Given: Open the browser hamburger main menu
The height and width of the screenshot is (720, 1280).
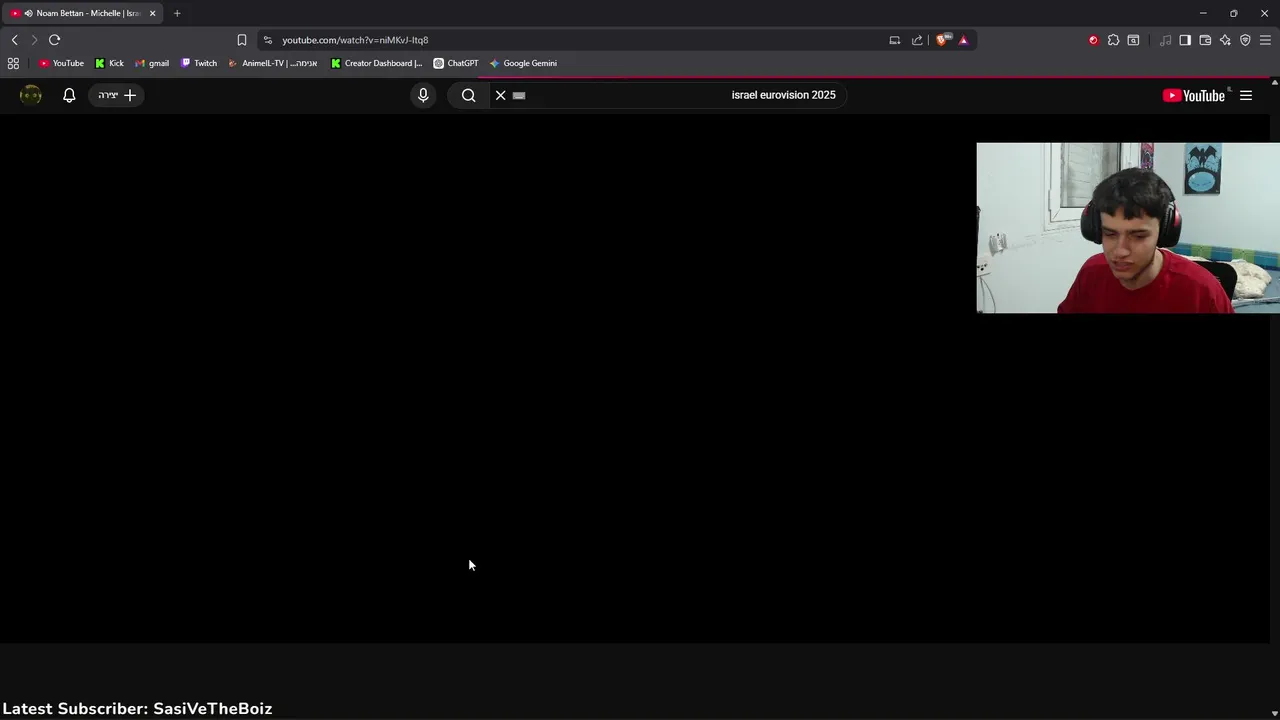Looking at the screenshot, I should click(1265, 40).
